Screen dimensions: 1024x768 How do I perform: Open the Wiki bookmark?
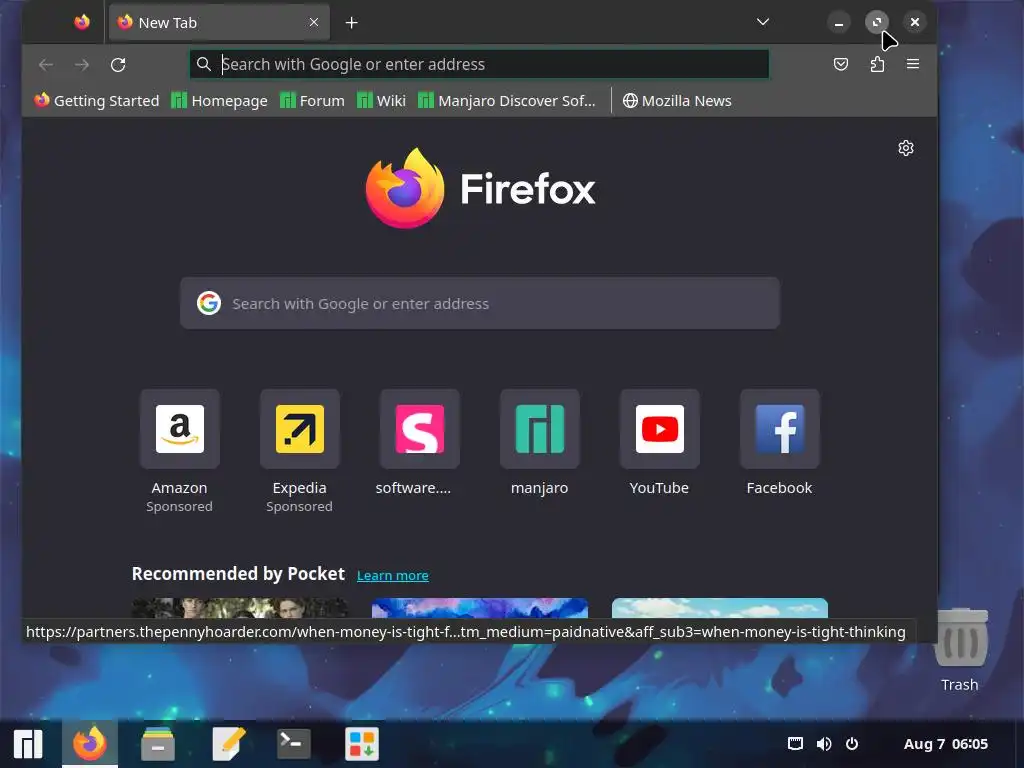(381, 101)
